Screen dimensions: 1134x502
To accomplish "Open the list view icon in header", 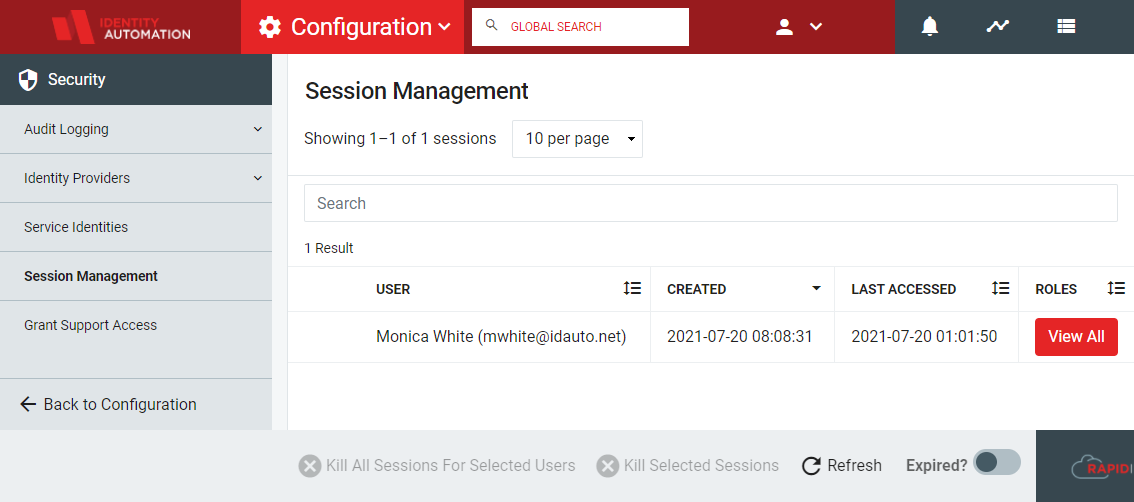I will click(x=1066, y=27).
